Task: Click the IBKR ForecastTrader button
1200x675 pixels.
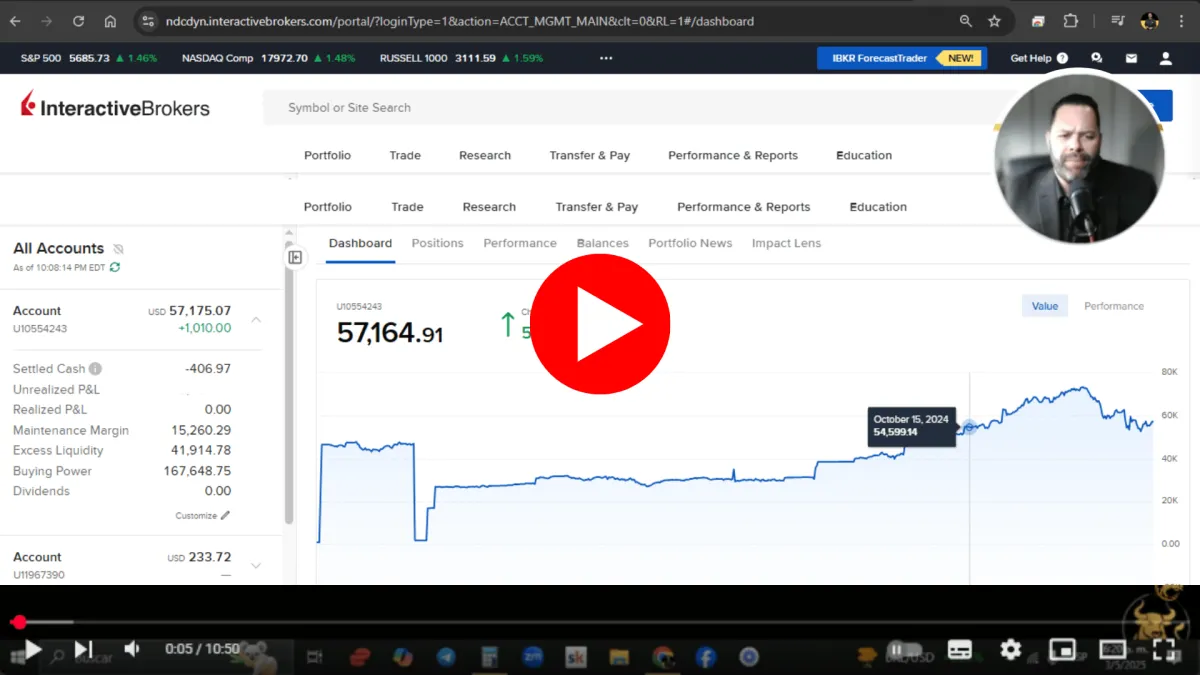Action: point(902,58)
